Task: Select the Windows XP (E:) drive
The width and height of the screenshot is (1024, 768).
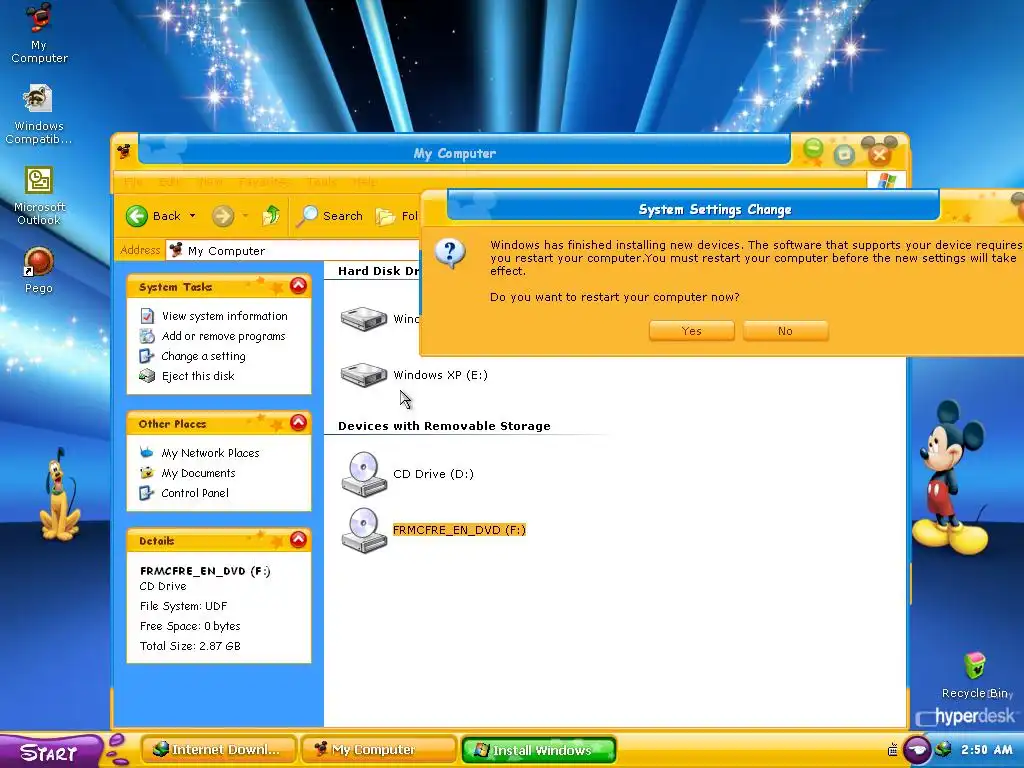Action: click(x=414, y=375)
